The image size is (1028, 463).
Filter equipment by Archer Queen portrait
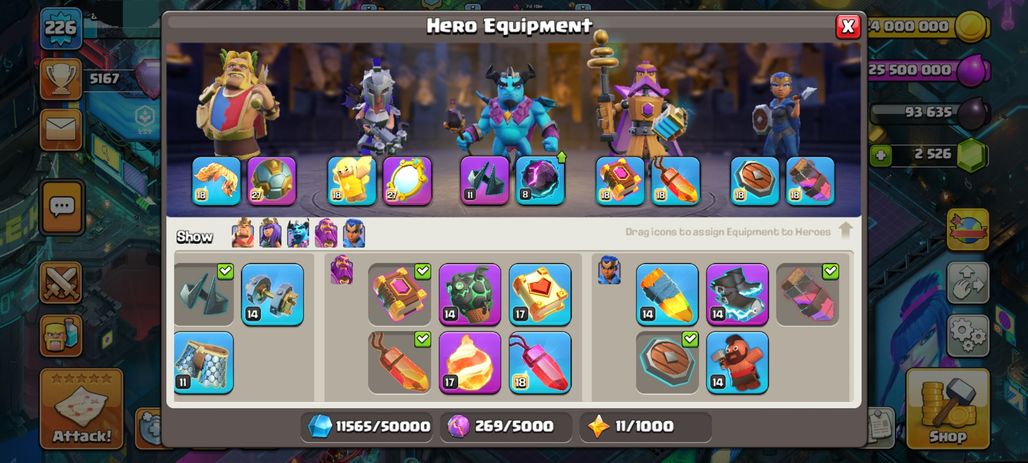coord(270,233)
